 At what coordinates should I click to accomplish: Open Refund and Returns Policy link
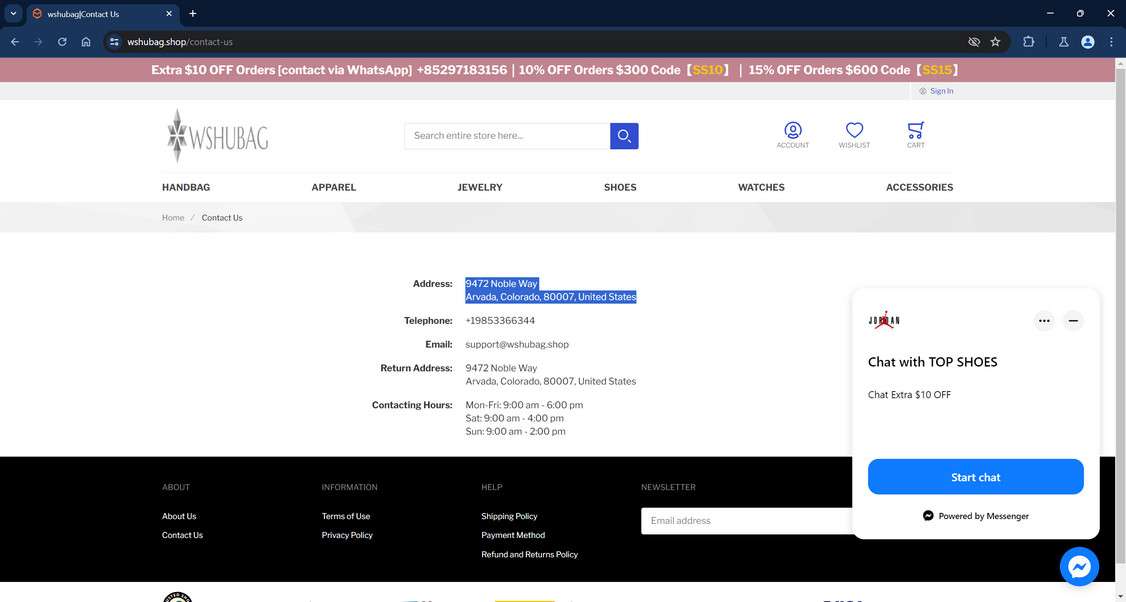point(529,555)
